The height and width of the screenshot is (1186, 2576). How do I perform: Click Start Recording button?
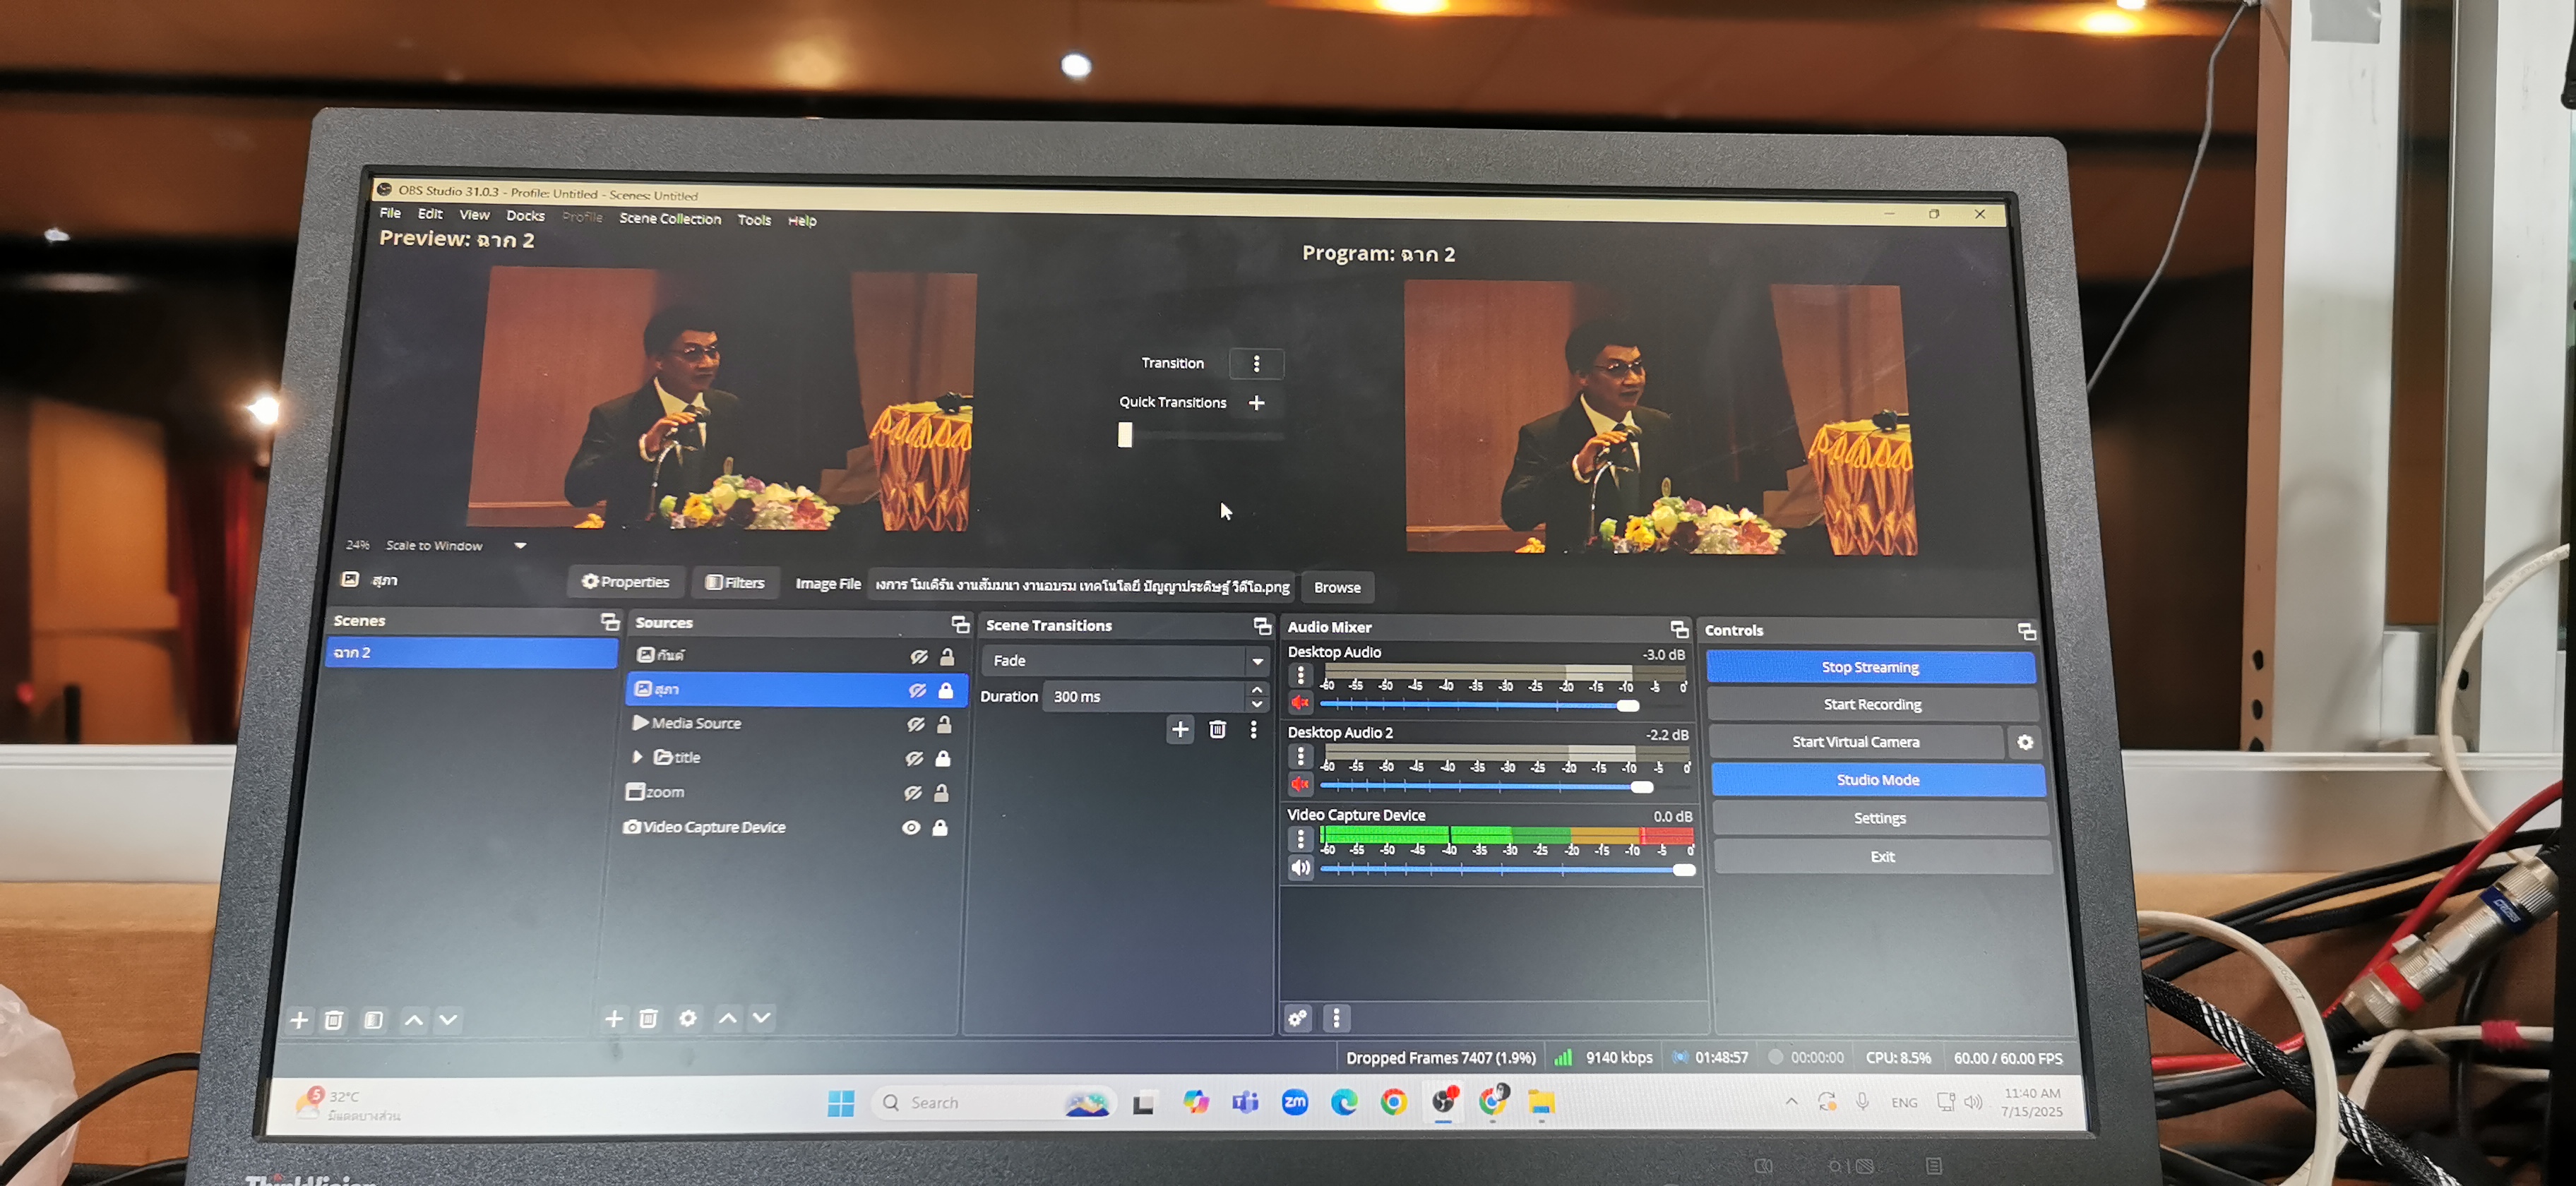click(x=1872, y=705)
